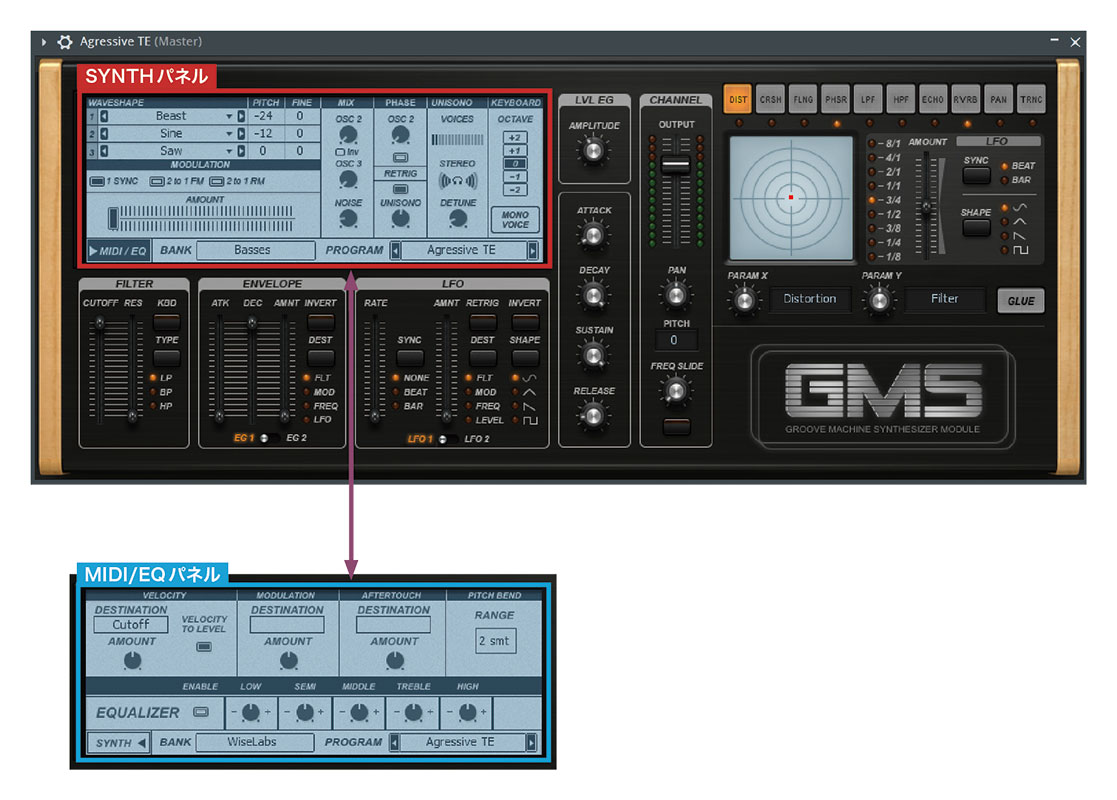The height and width of the screenshot is (800, 1117).
Task: Open the plugin options gear icon
Action: [65, 42]
